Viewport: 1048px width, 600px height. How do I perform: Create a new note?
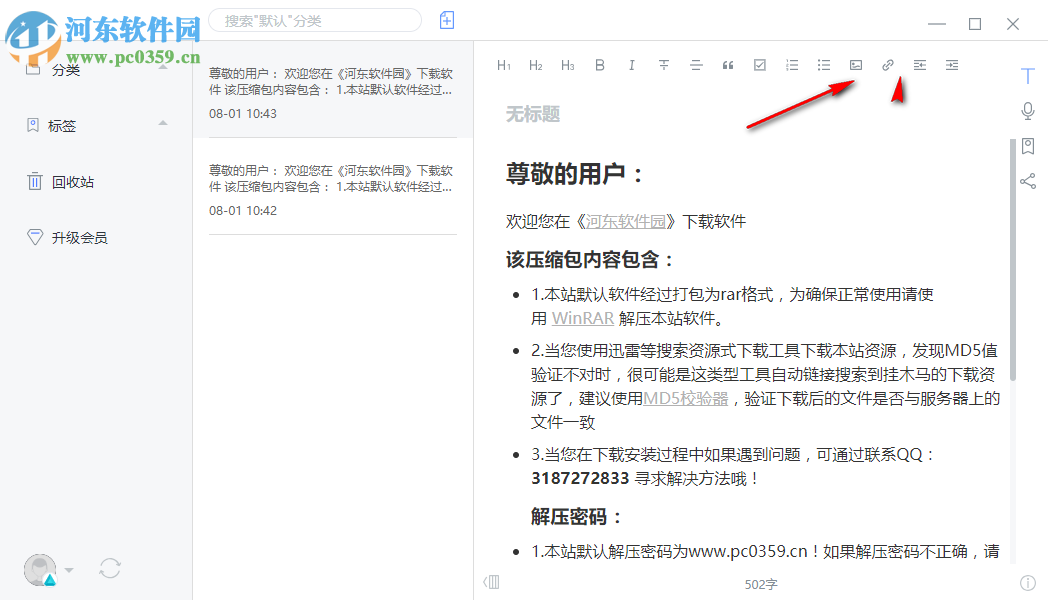click(447, 20)
